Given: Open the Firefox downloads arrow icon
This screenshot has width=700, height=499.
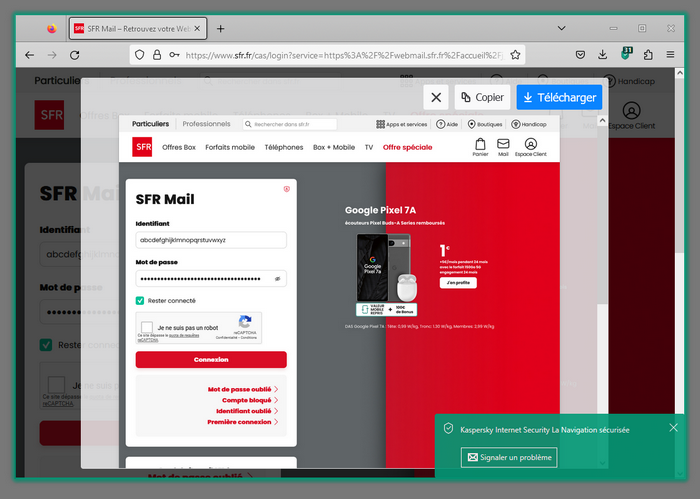Looking at the screenshot, I should pos(603,55).
